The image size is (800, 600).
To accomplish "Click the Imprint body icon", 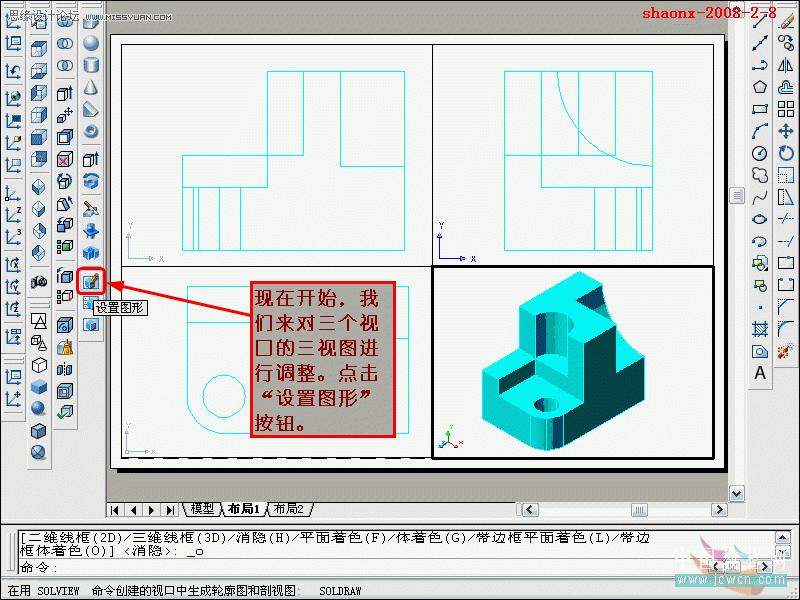I will click(x=65, y=325).
